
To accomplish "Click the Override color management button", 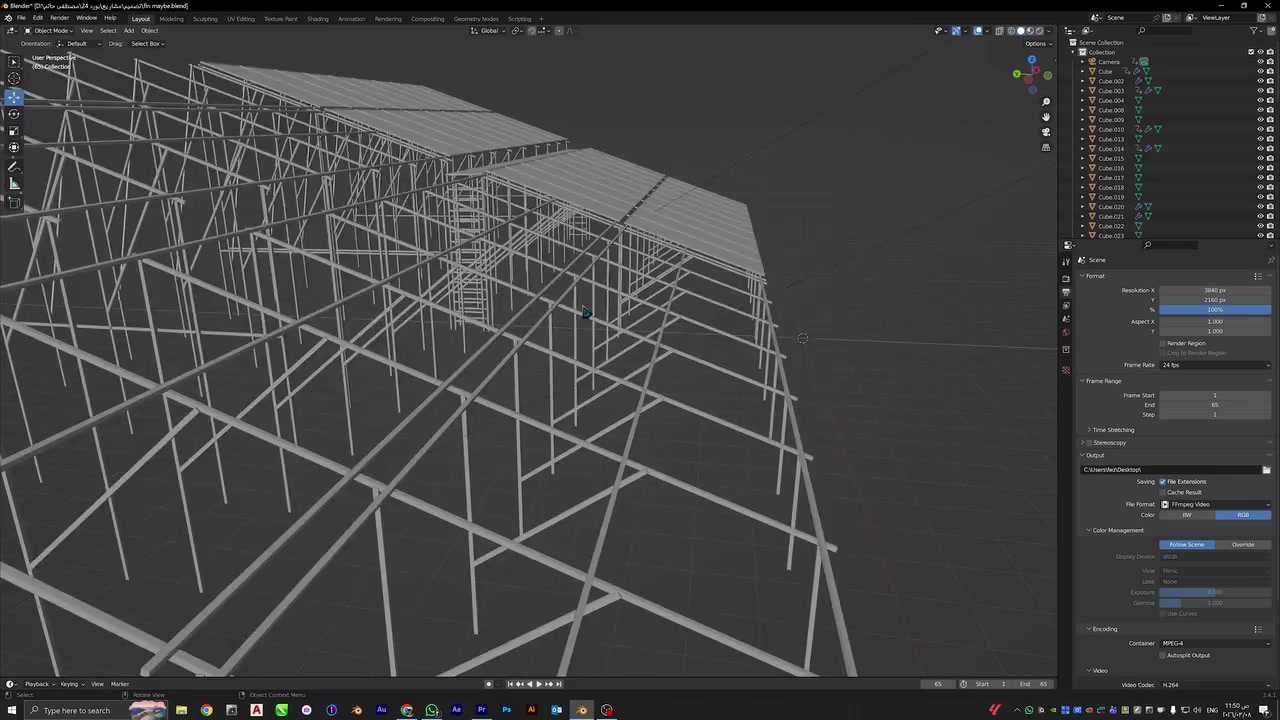I will point(1243,545).
